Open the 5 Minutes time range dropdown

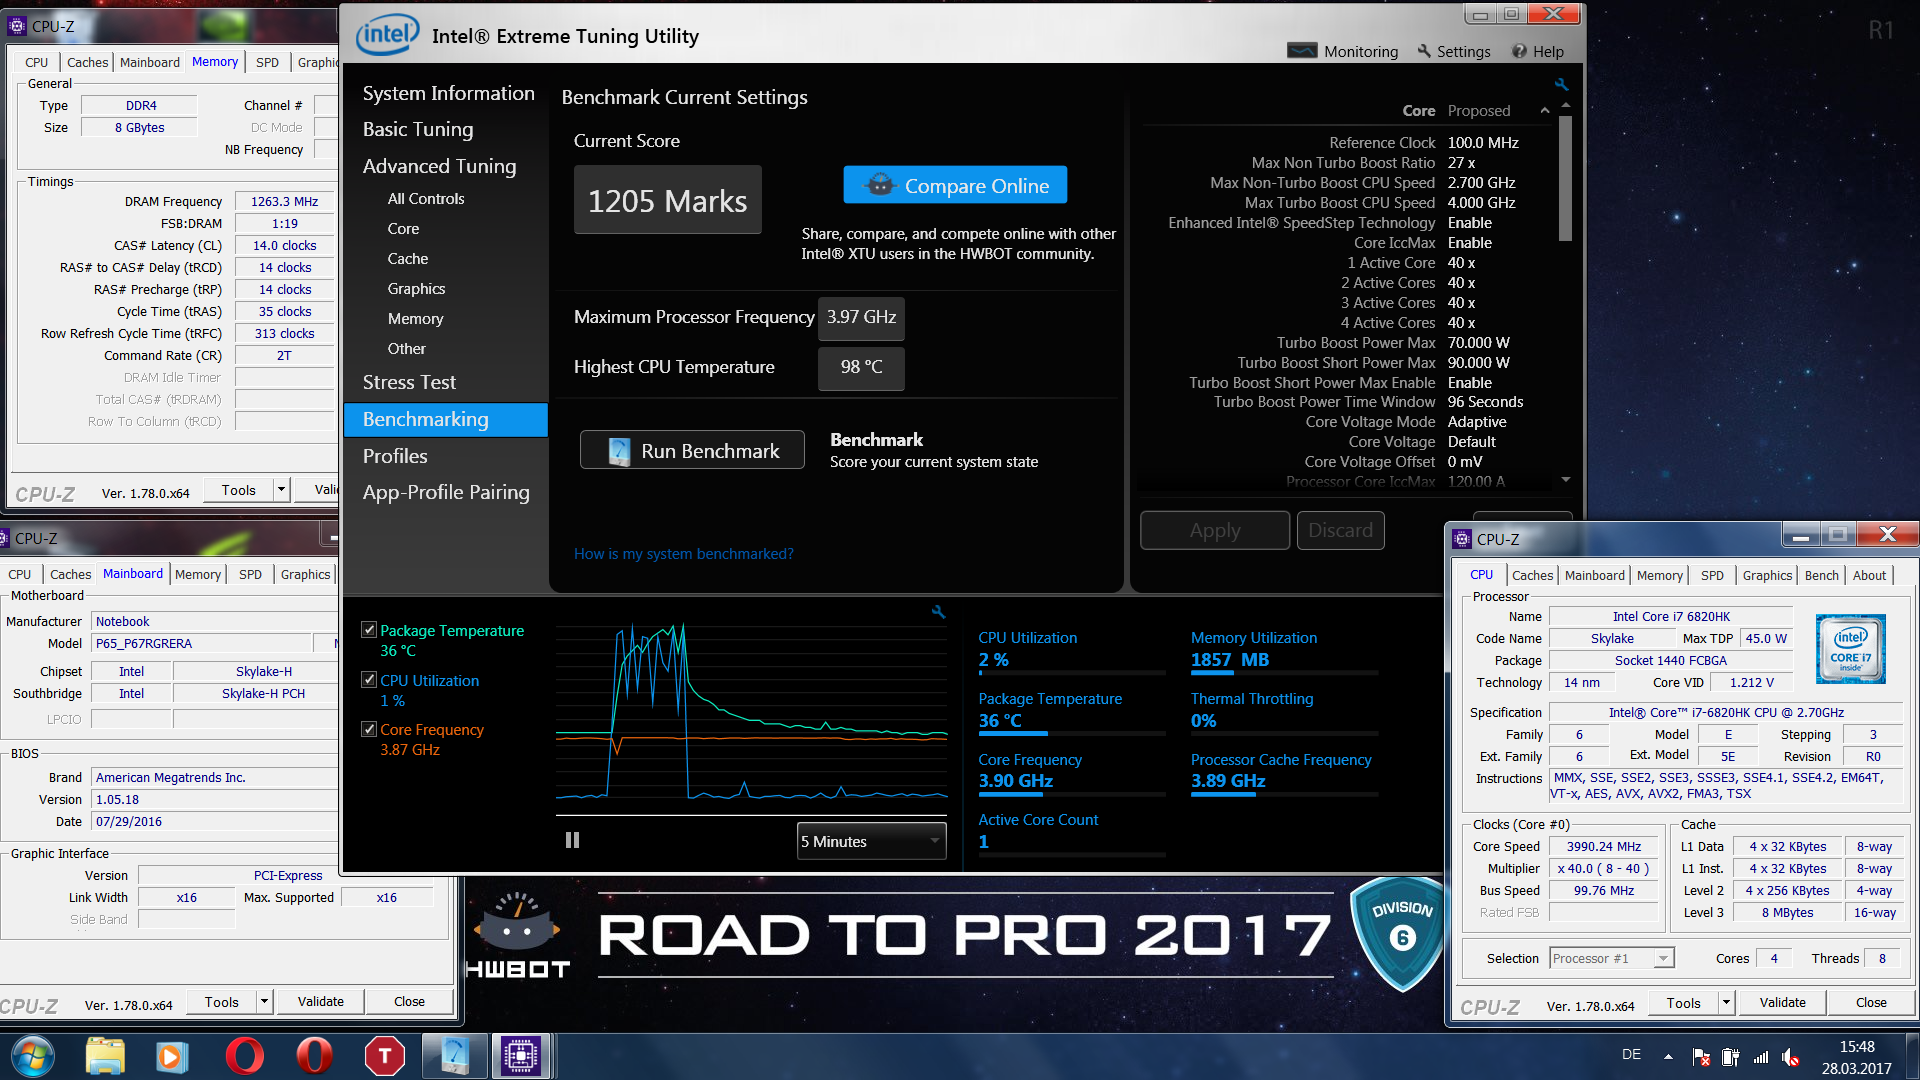871,841
